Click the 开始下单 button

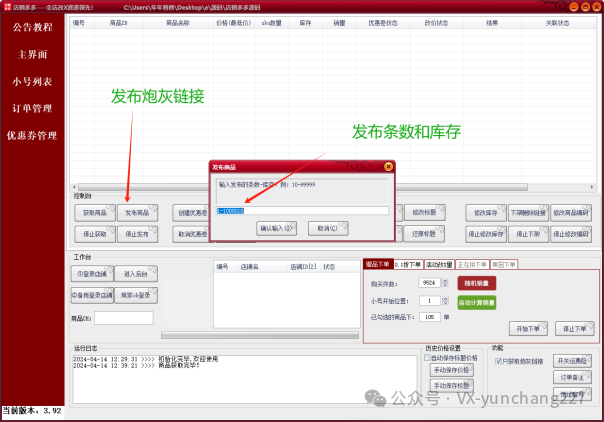click(x=528, y=328)
